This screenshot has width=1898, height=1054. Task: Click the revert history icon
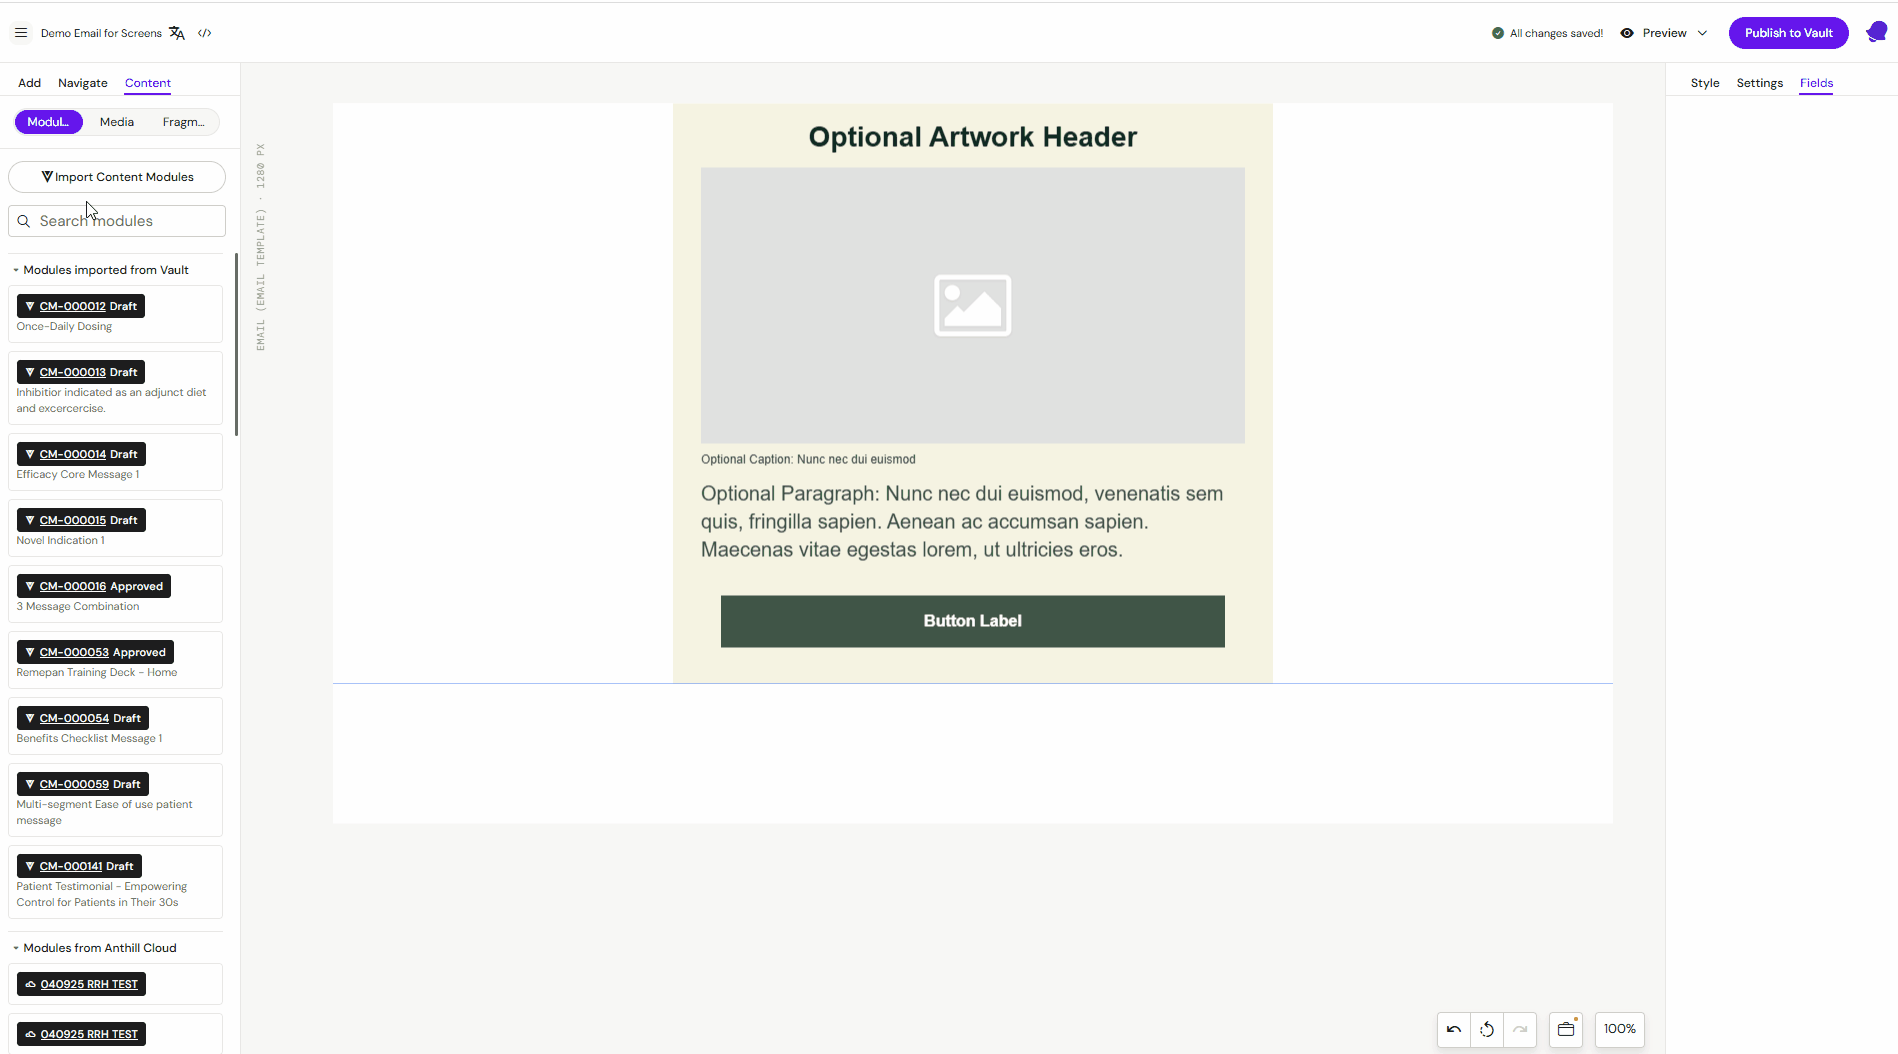pyautogui.click(x=1487, y=1029)
